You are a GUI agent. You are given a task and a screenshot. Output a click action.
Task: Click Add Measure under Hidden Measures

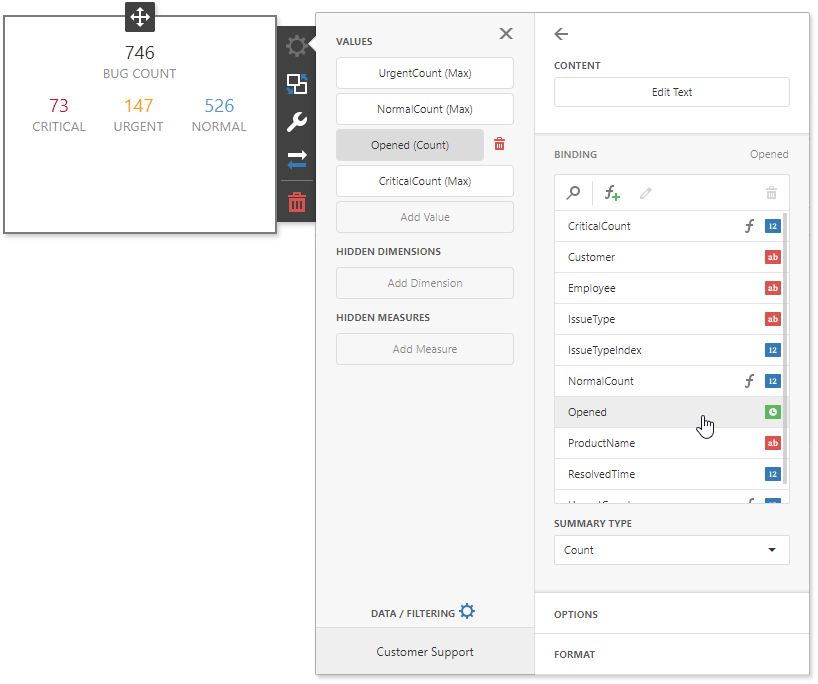click(x=425, y=349)
